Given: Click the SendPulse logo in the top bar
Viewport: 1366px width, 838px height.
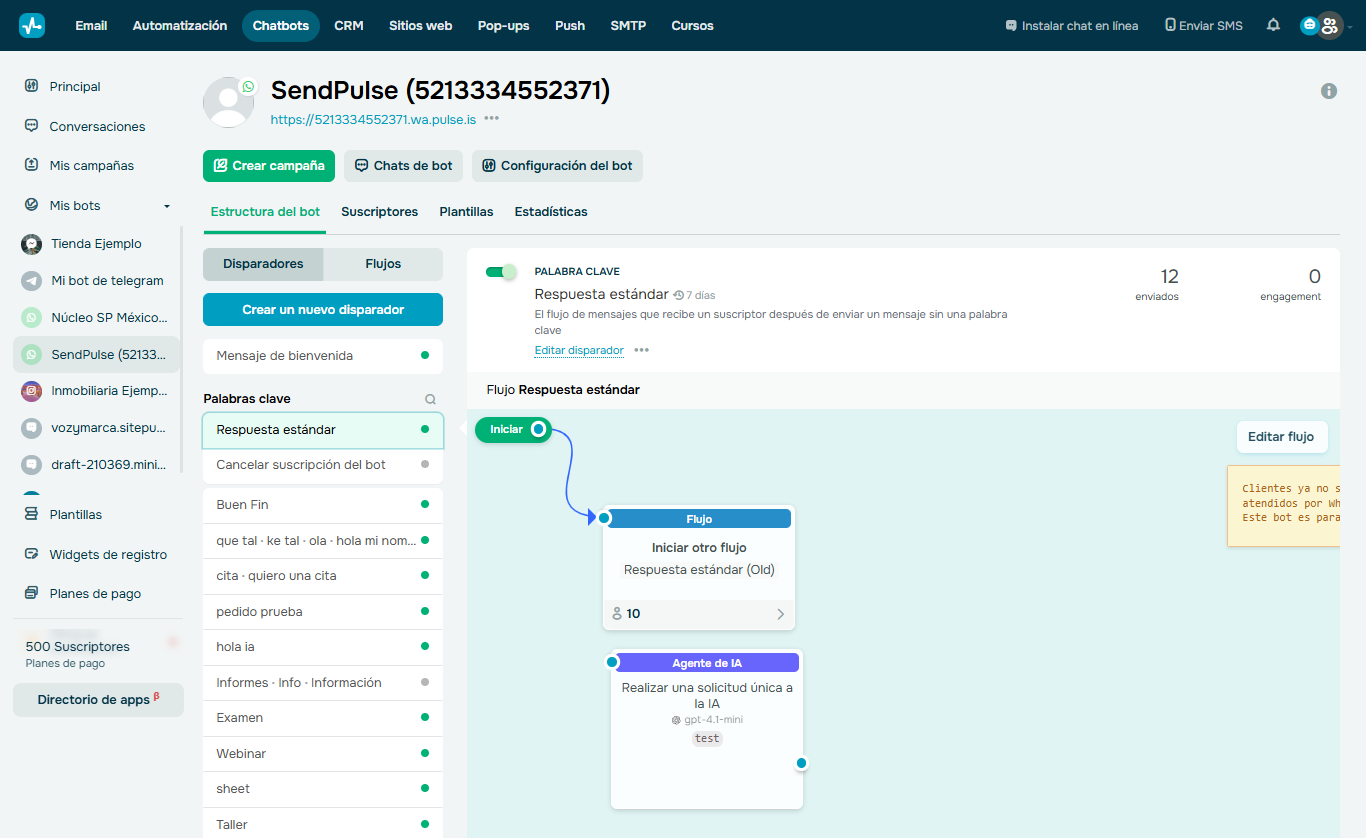Looking at the screenshot, I should (31, 25).
